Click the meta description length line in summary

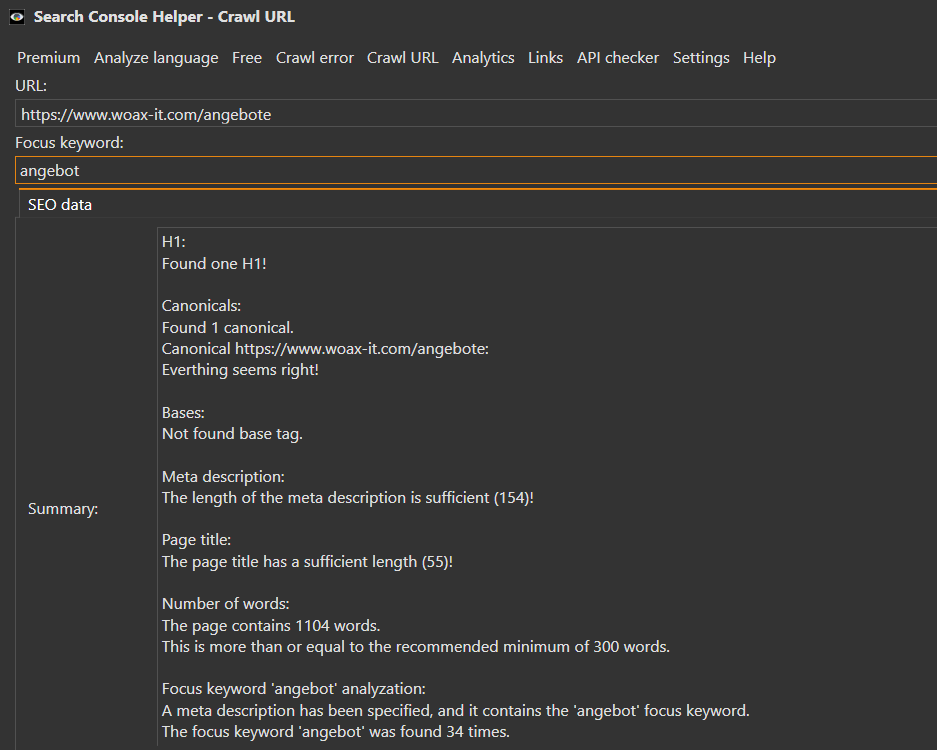coord(347,498)
